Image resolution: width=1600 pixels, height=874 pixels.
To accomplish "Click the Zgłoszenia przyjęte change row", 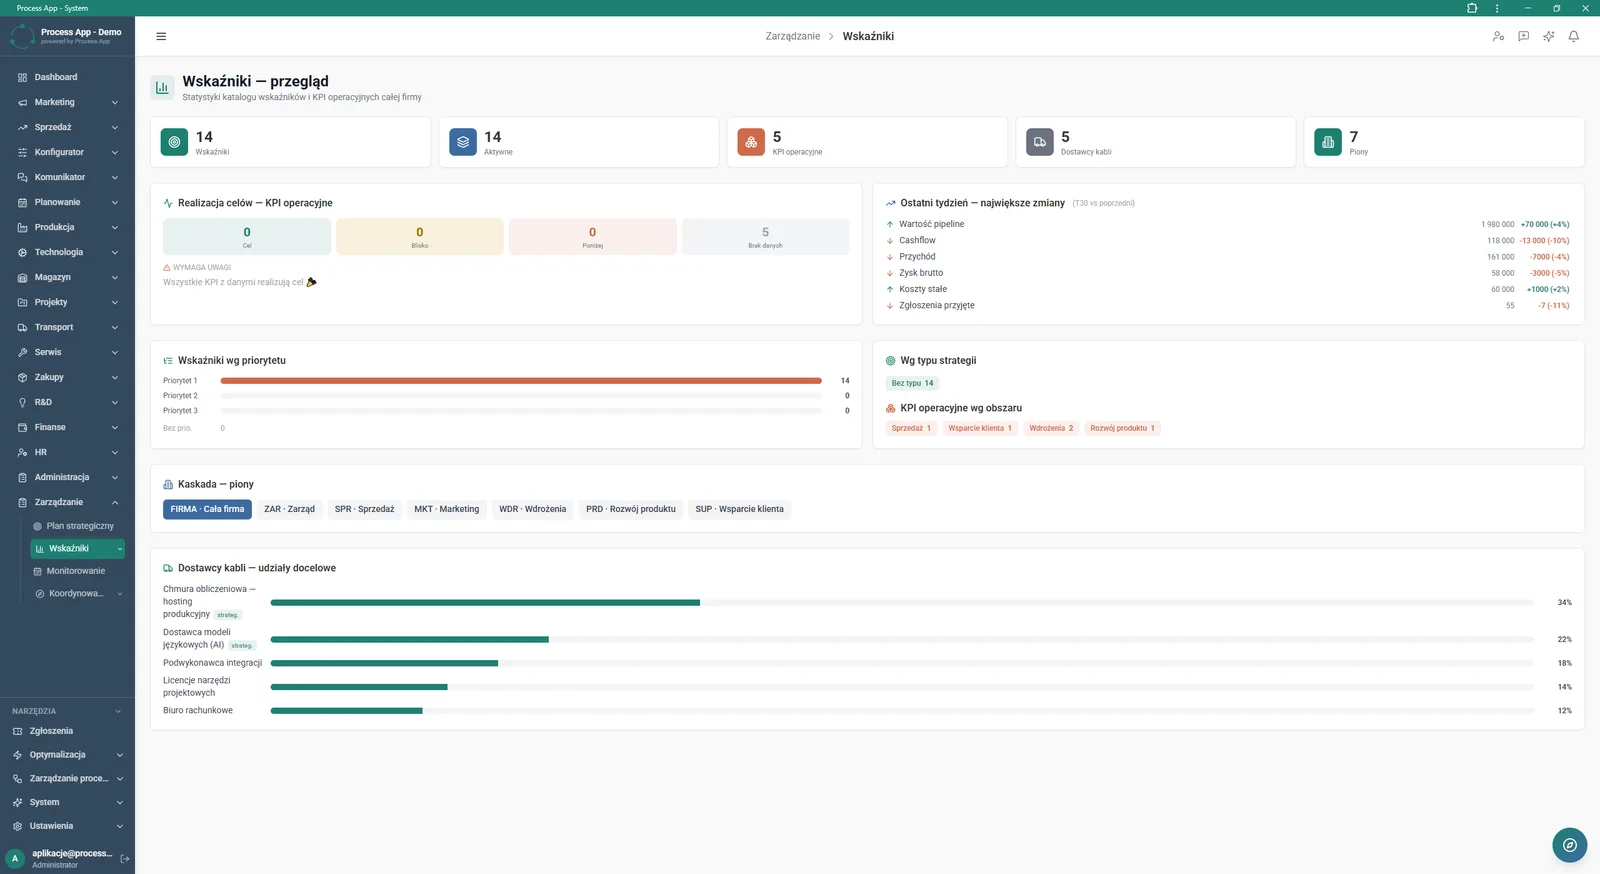I will pos(1228,305).
